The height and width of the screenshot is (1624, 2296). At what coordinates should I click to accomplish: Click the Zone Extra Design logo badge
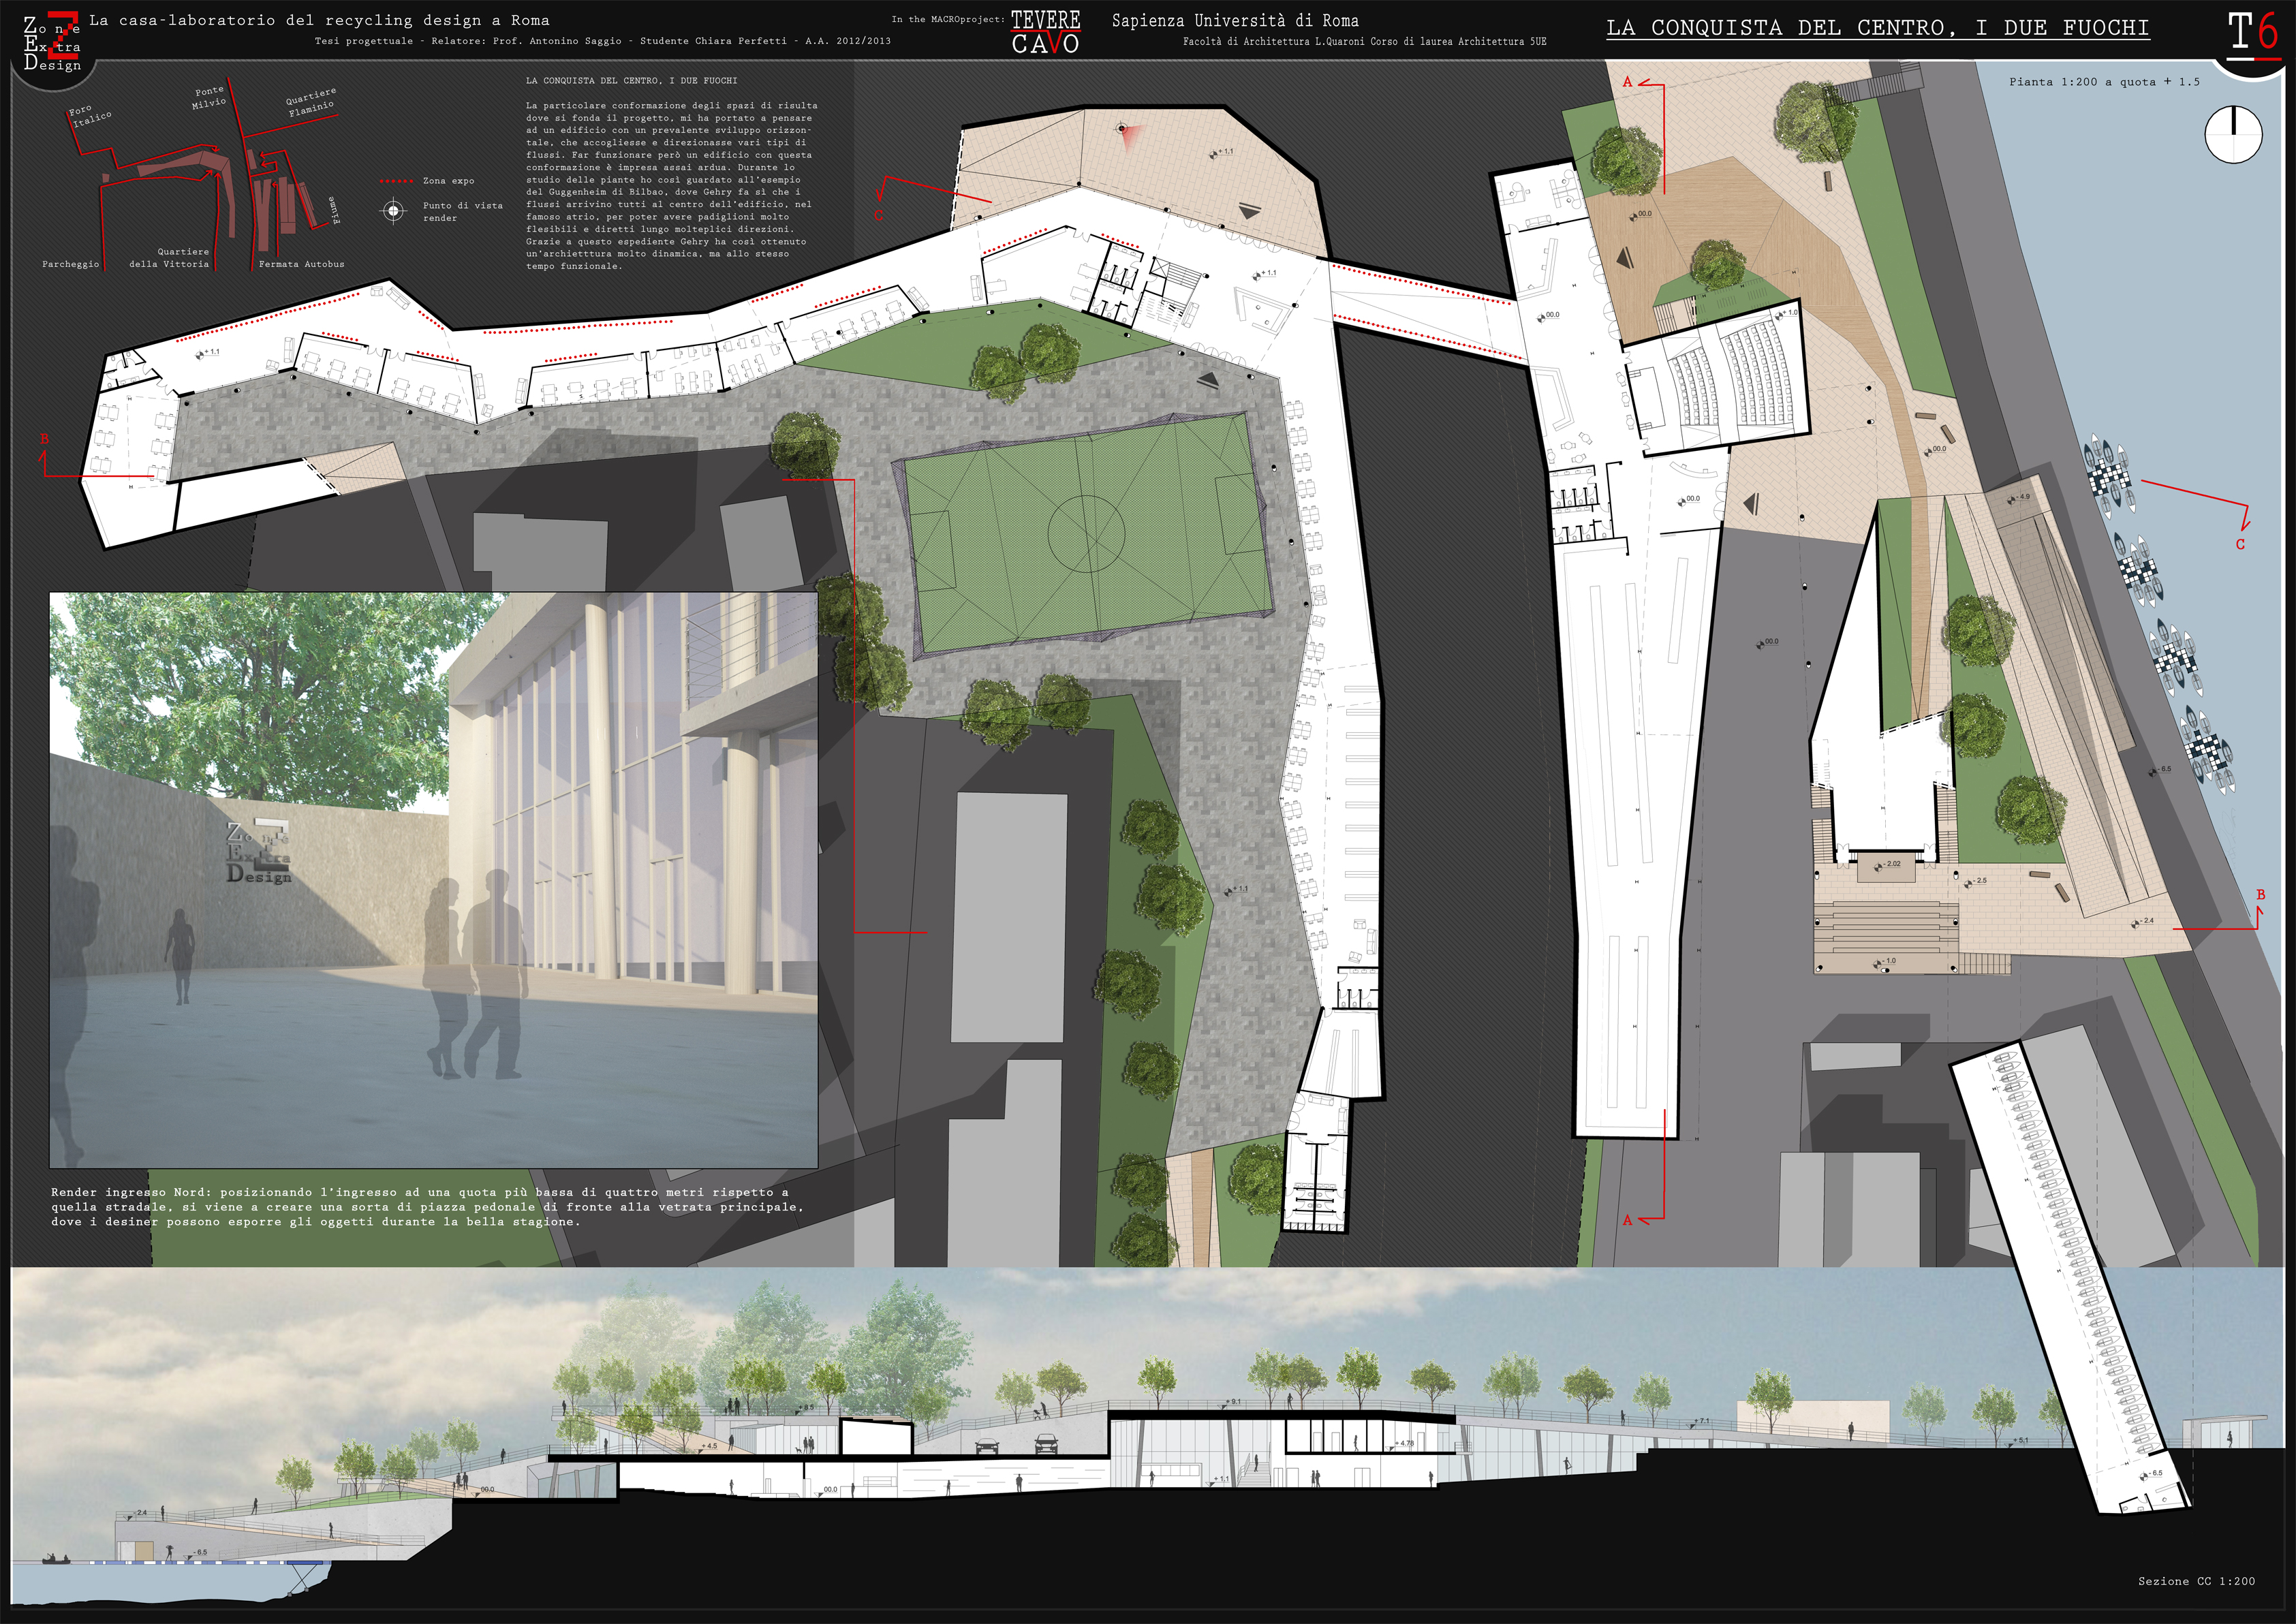point(52,42)
